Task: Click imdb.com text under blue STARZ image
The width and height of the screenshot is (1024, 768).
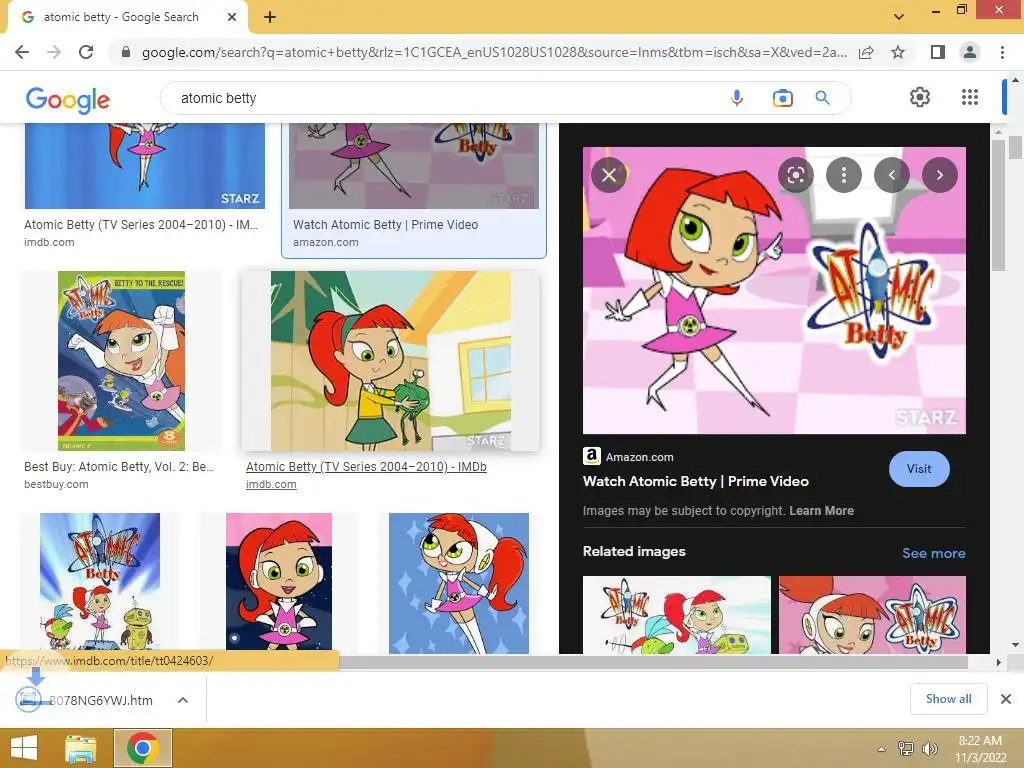Action: (x=49, y=242)
